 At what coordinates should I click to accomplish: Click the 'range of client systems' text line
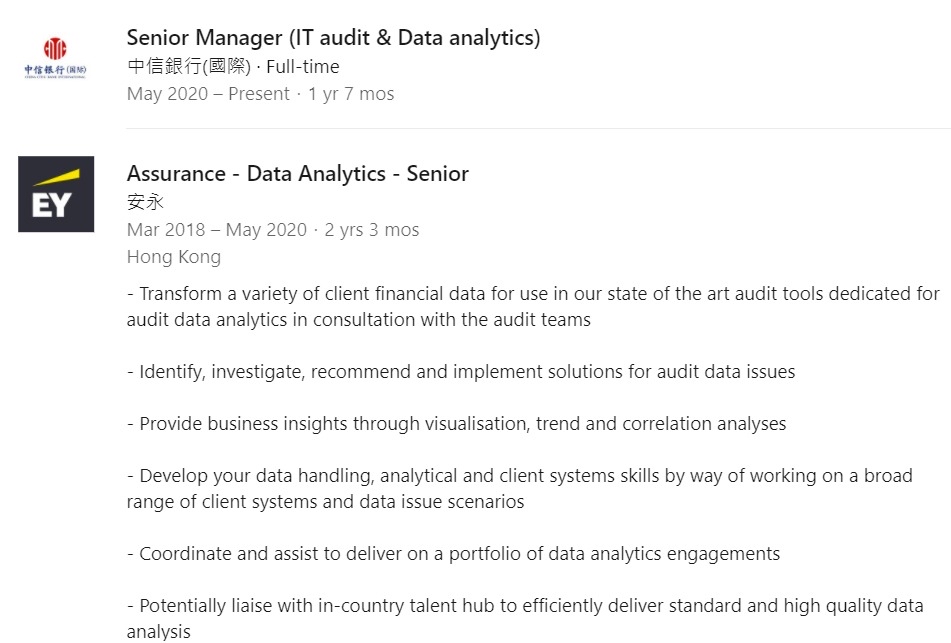point(325,502)
